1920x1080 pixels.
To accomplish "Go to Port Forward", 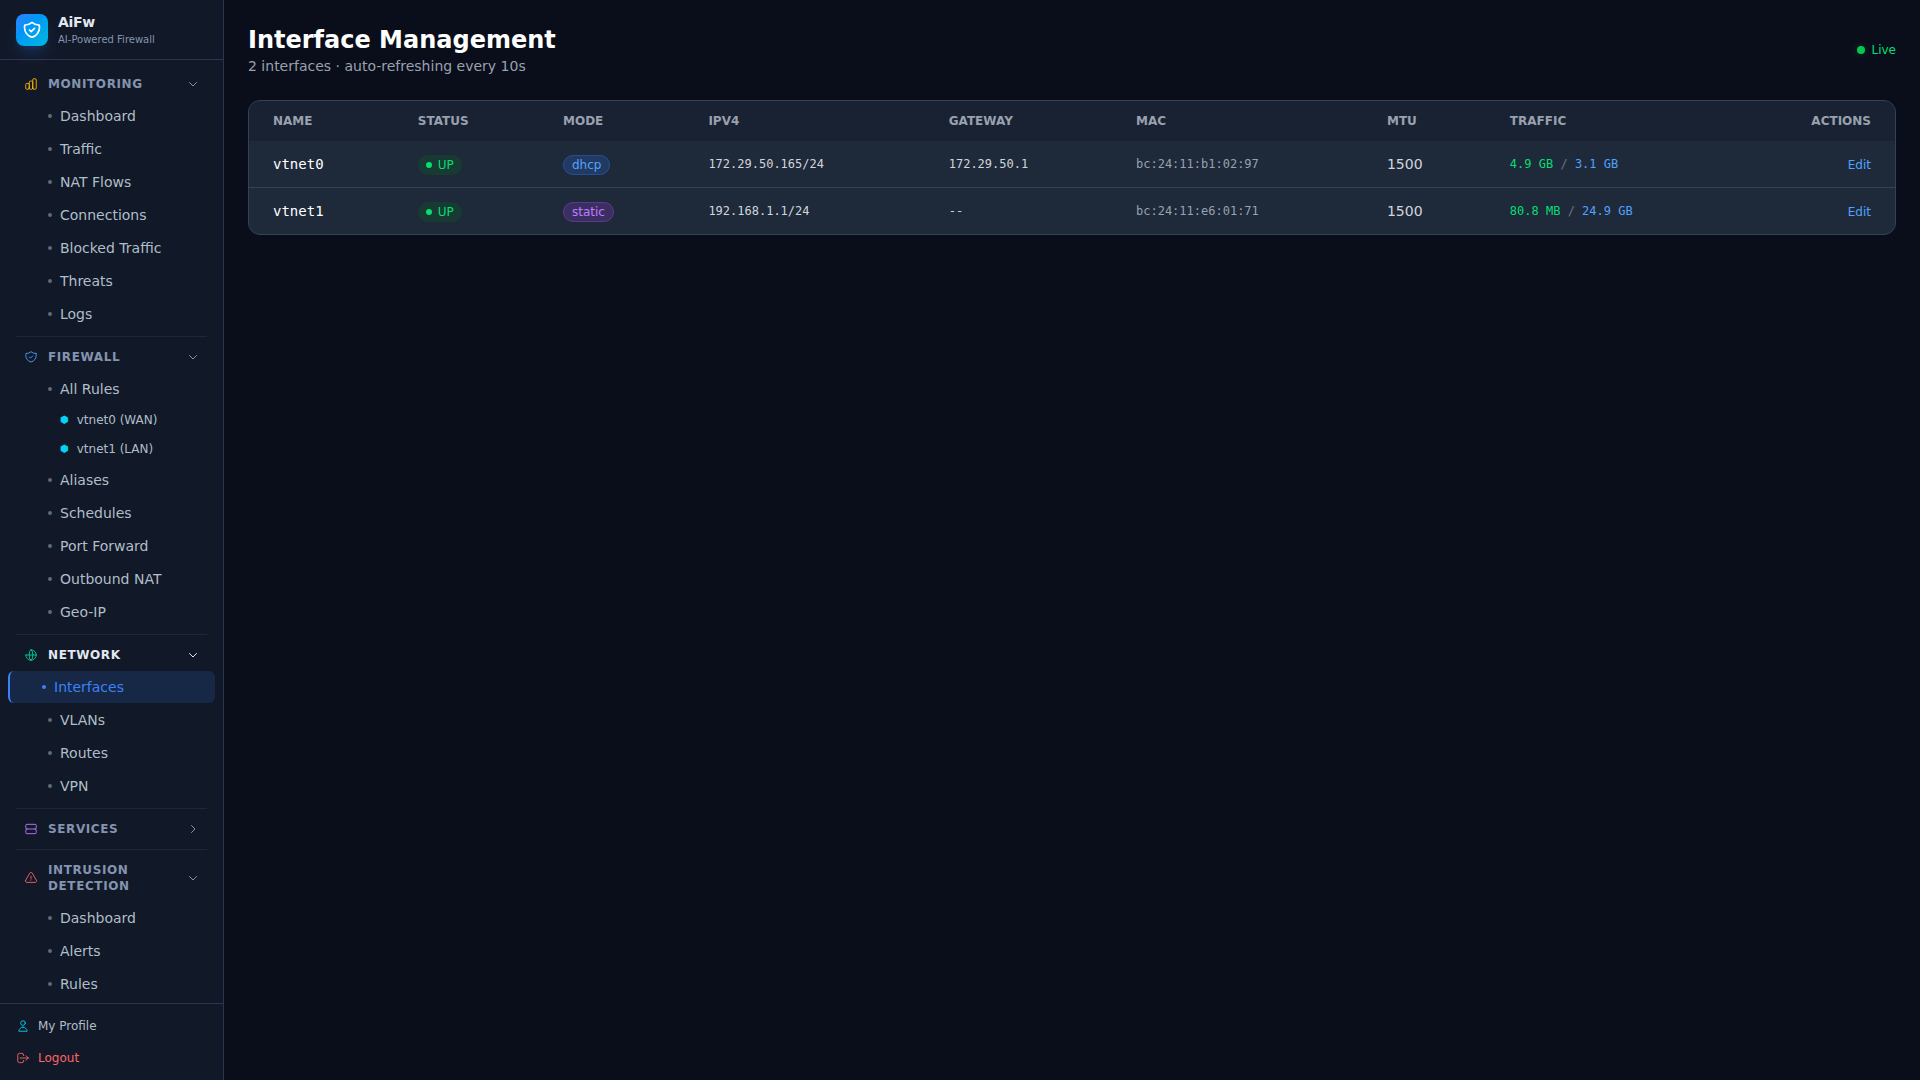I will [x=111, y=546].
